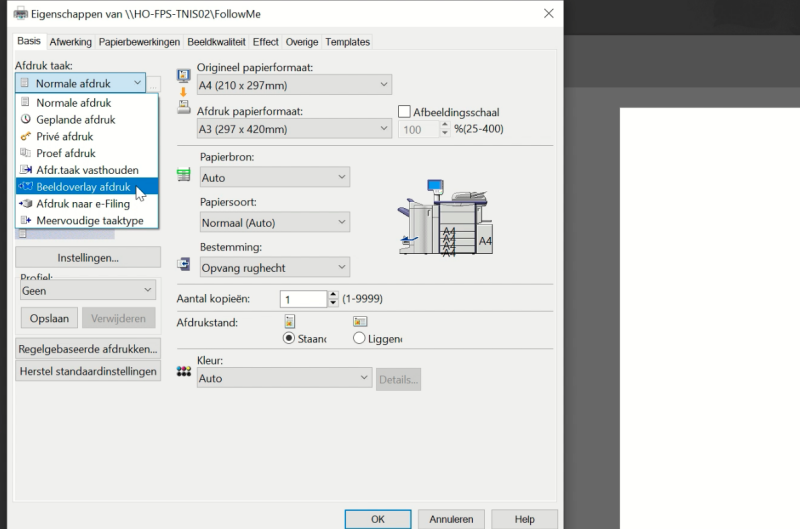Select Liggend landscape orientation radio button
This screenshot has height=529, width=800.
pyautogui.click(x=359, y=339)
